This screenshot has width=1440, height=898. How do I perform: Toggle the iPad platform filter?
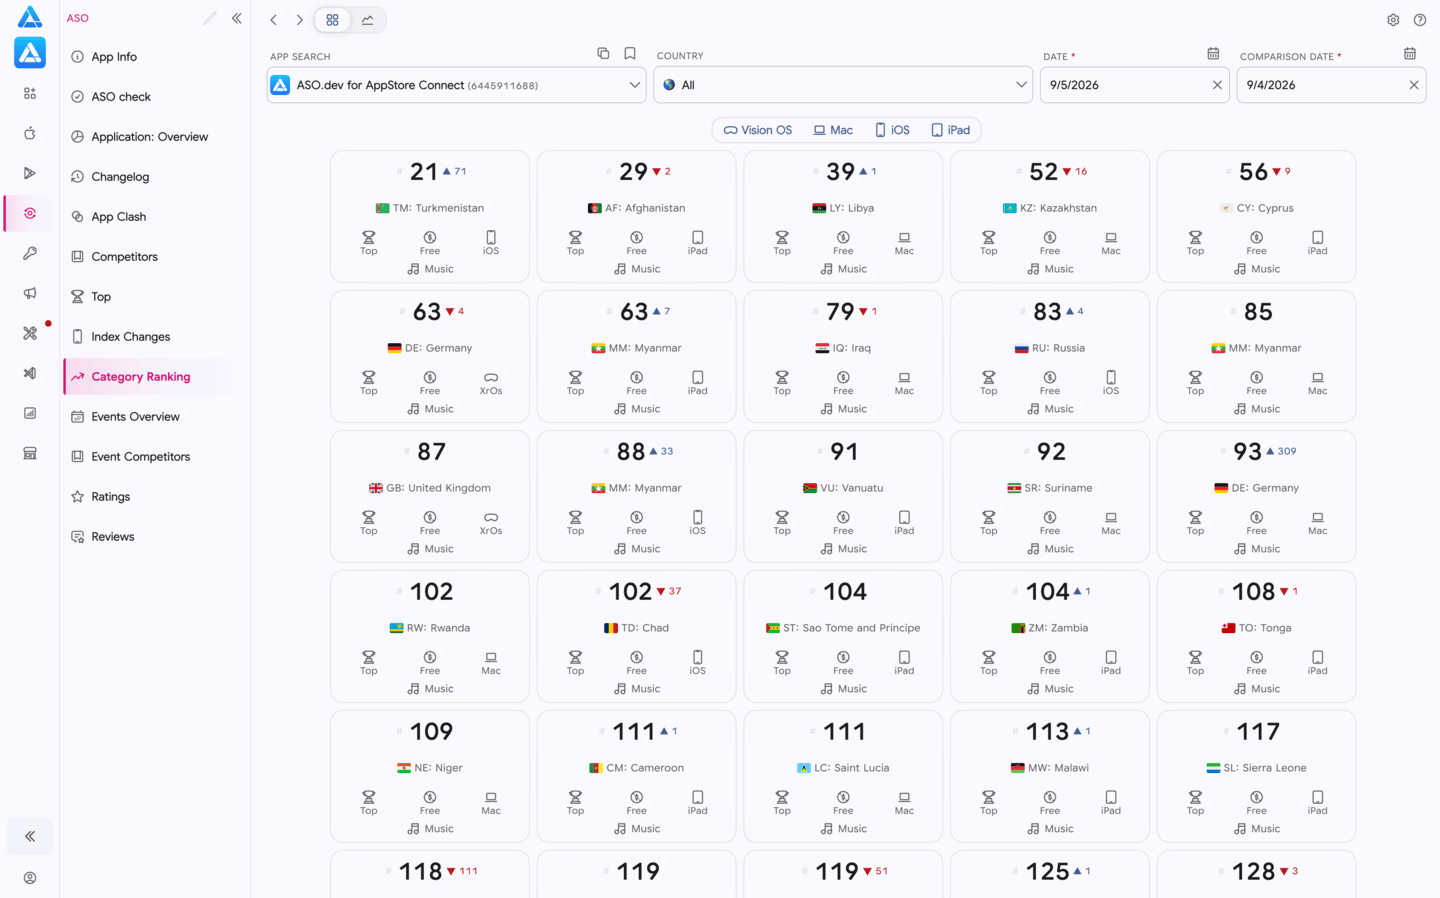950,130
